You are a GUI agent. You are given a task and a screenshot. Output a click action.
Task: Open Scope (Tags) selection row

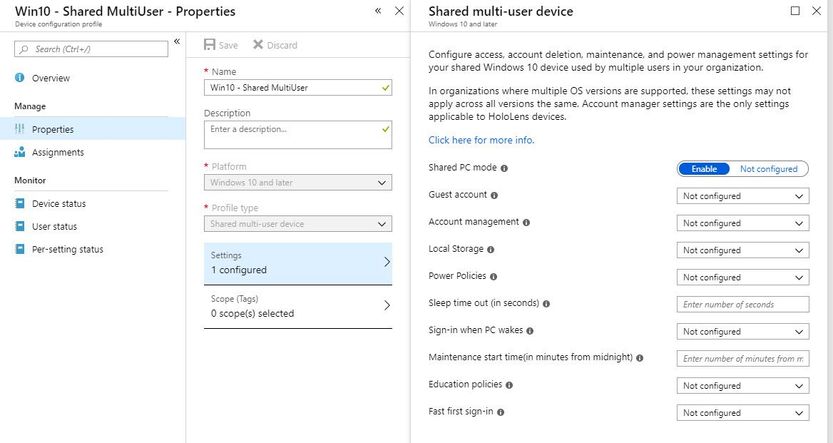click(297, 306)
